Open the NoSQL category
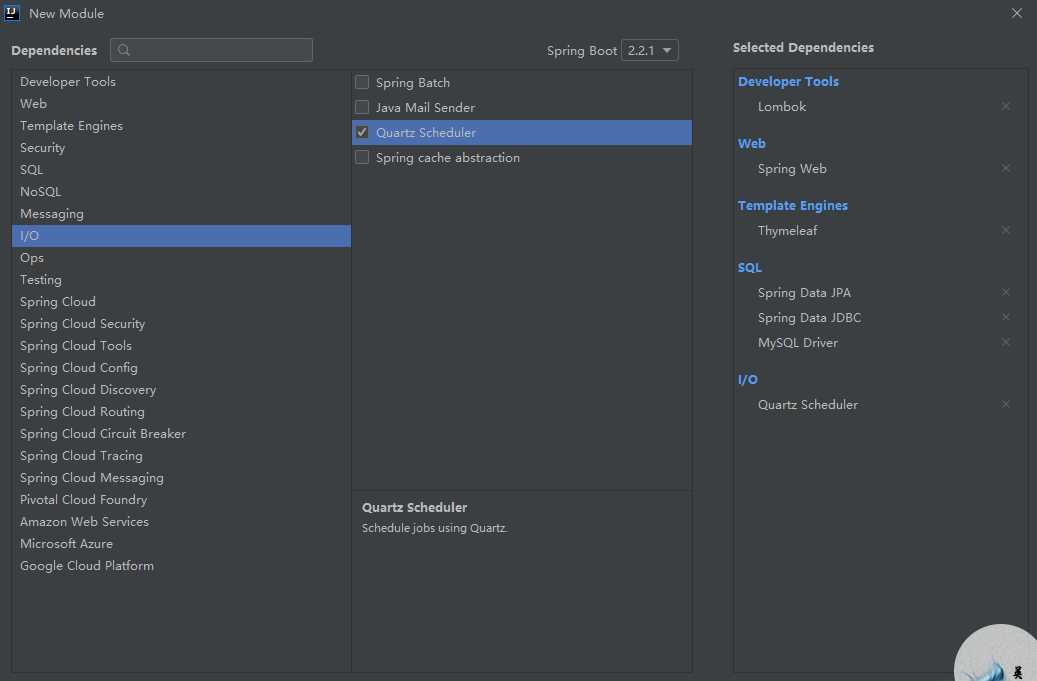The height and width of the screenshot is (681, 1037). [x=181, y=192]
